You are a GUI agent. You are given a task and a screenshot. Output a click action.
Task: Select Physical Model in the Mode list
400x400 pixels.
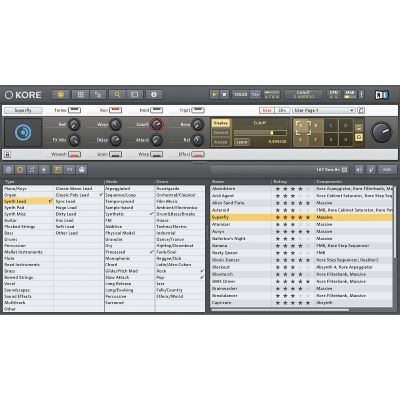point(130,233)
